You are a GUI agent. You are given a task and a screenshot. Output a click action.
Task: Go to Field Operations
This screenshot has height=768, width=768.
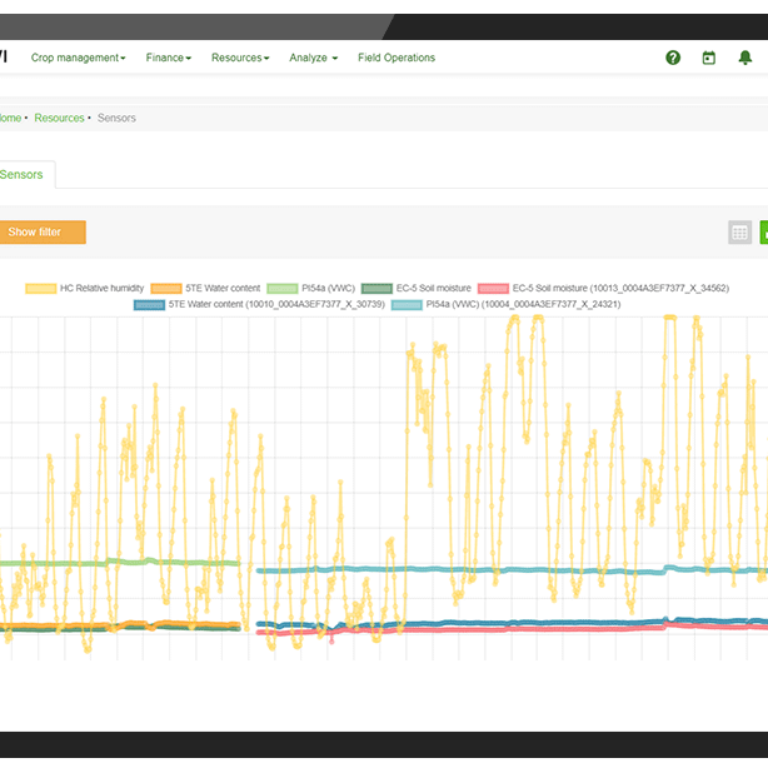[396, 58]
